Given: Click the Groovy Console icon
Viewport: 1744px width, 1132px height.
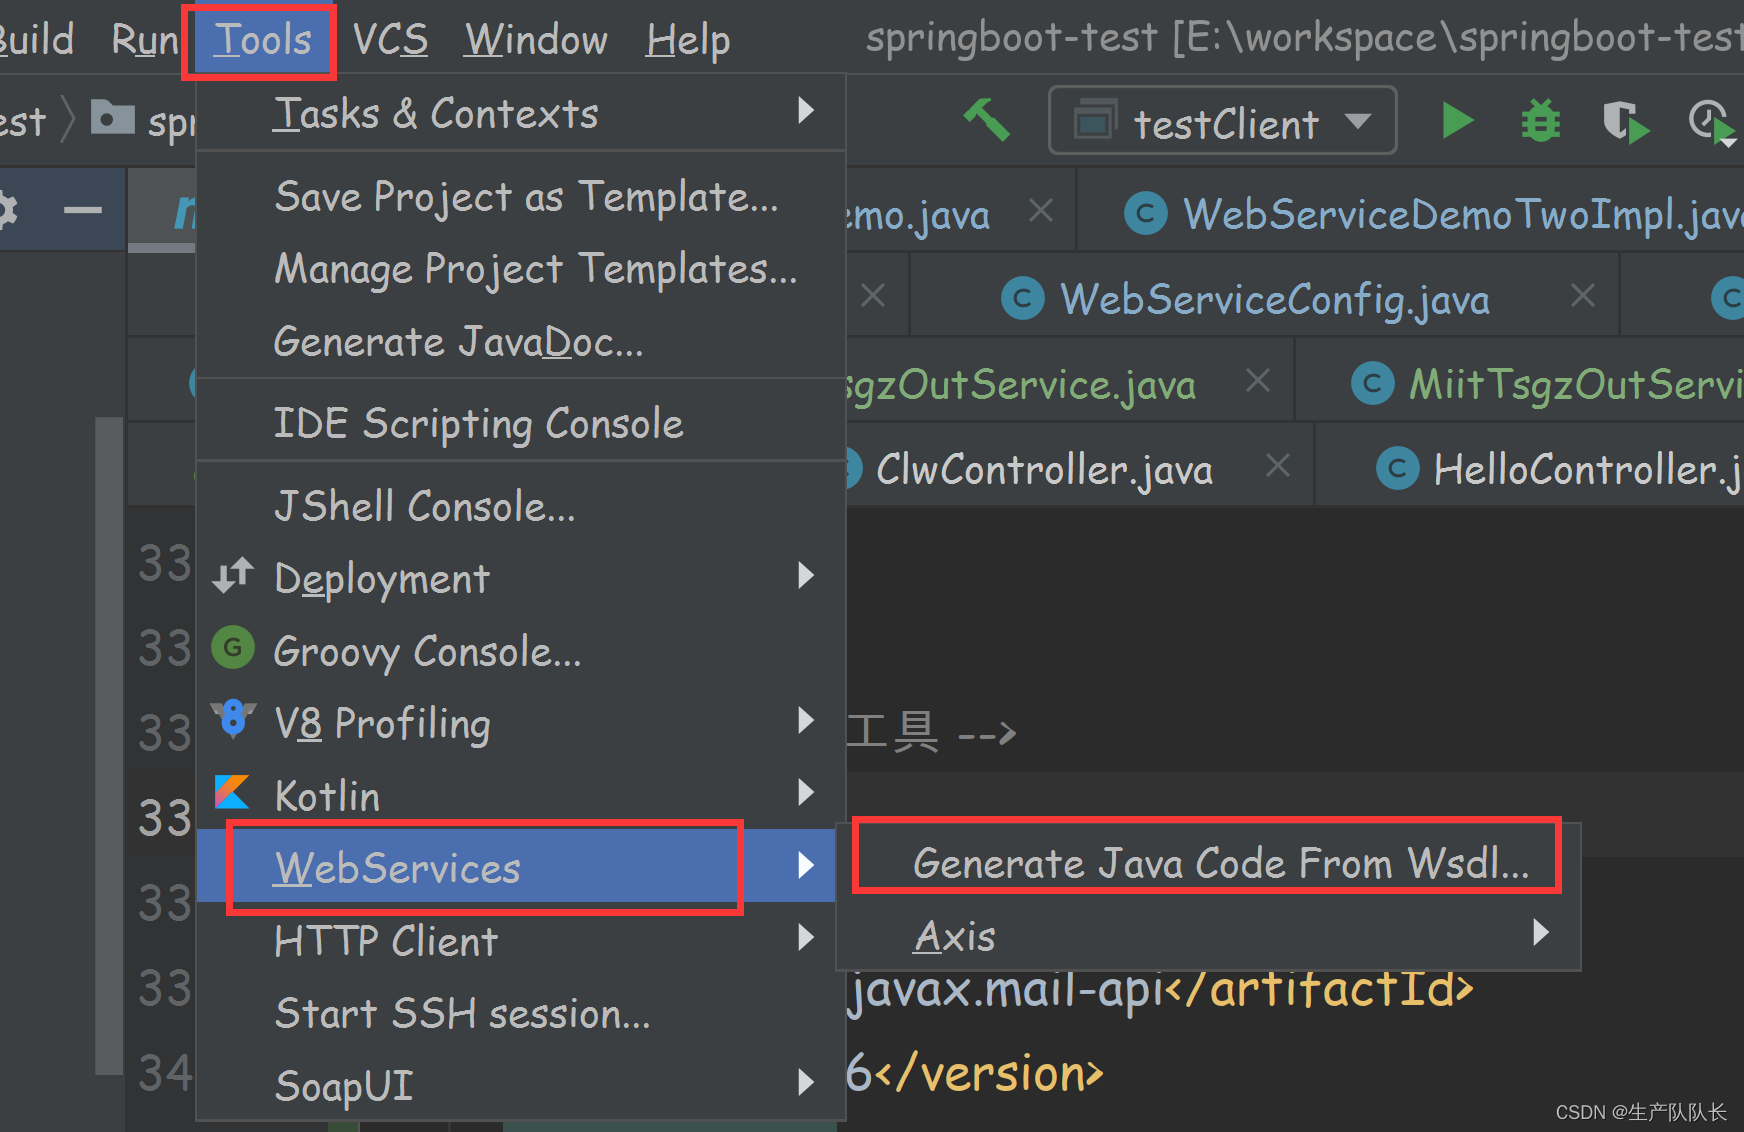Looking at the screenshot, I should pyautogui.click(x=231, y=648).
